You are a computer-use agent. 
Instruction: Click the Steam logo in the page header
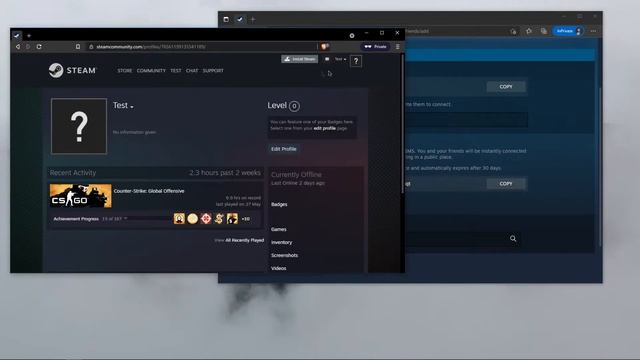[x=72, y=70]
